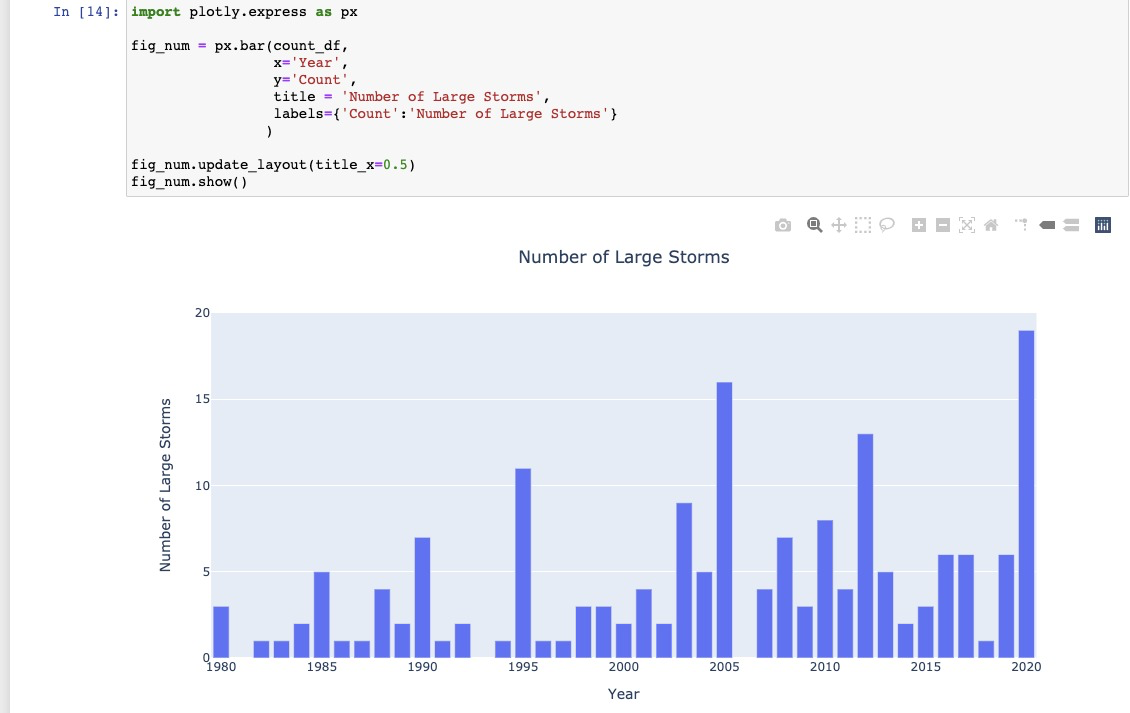1130x713 pixels.
Task: Click the x-axis tick label 1990
Action: [x=422, y=667]
